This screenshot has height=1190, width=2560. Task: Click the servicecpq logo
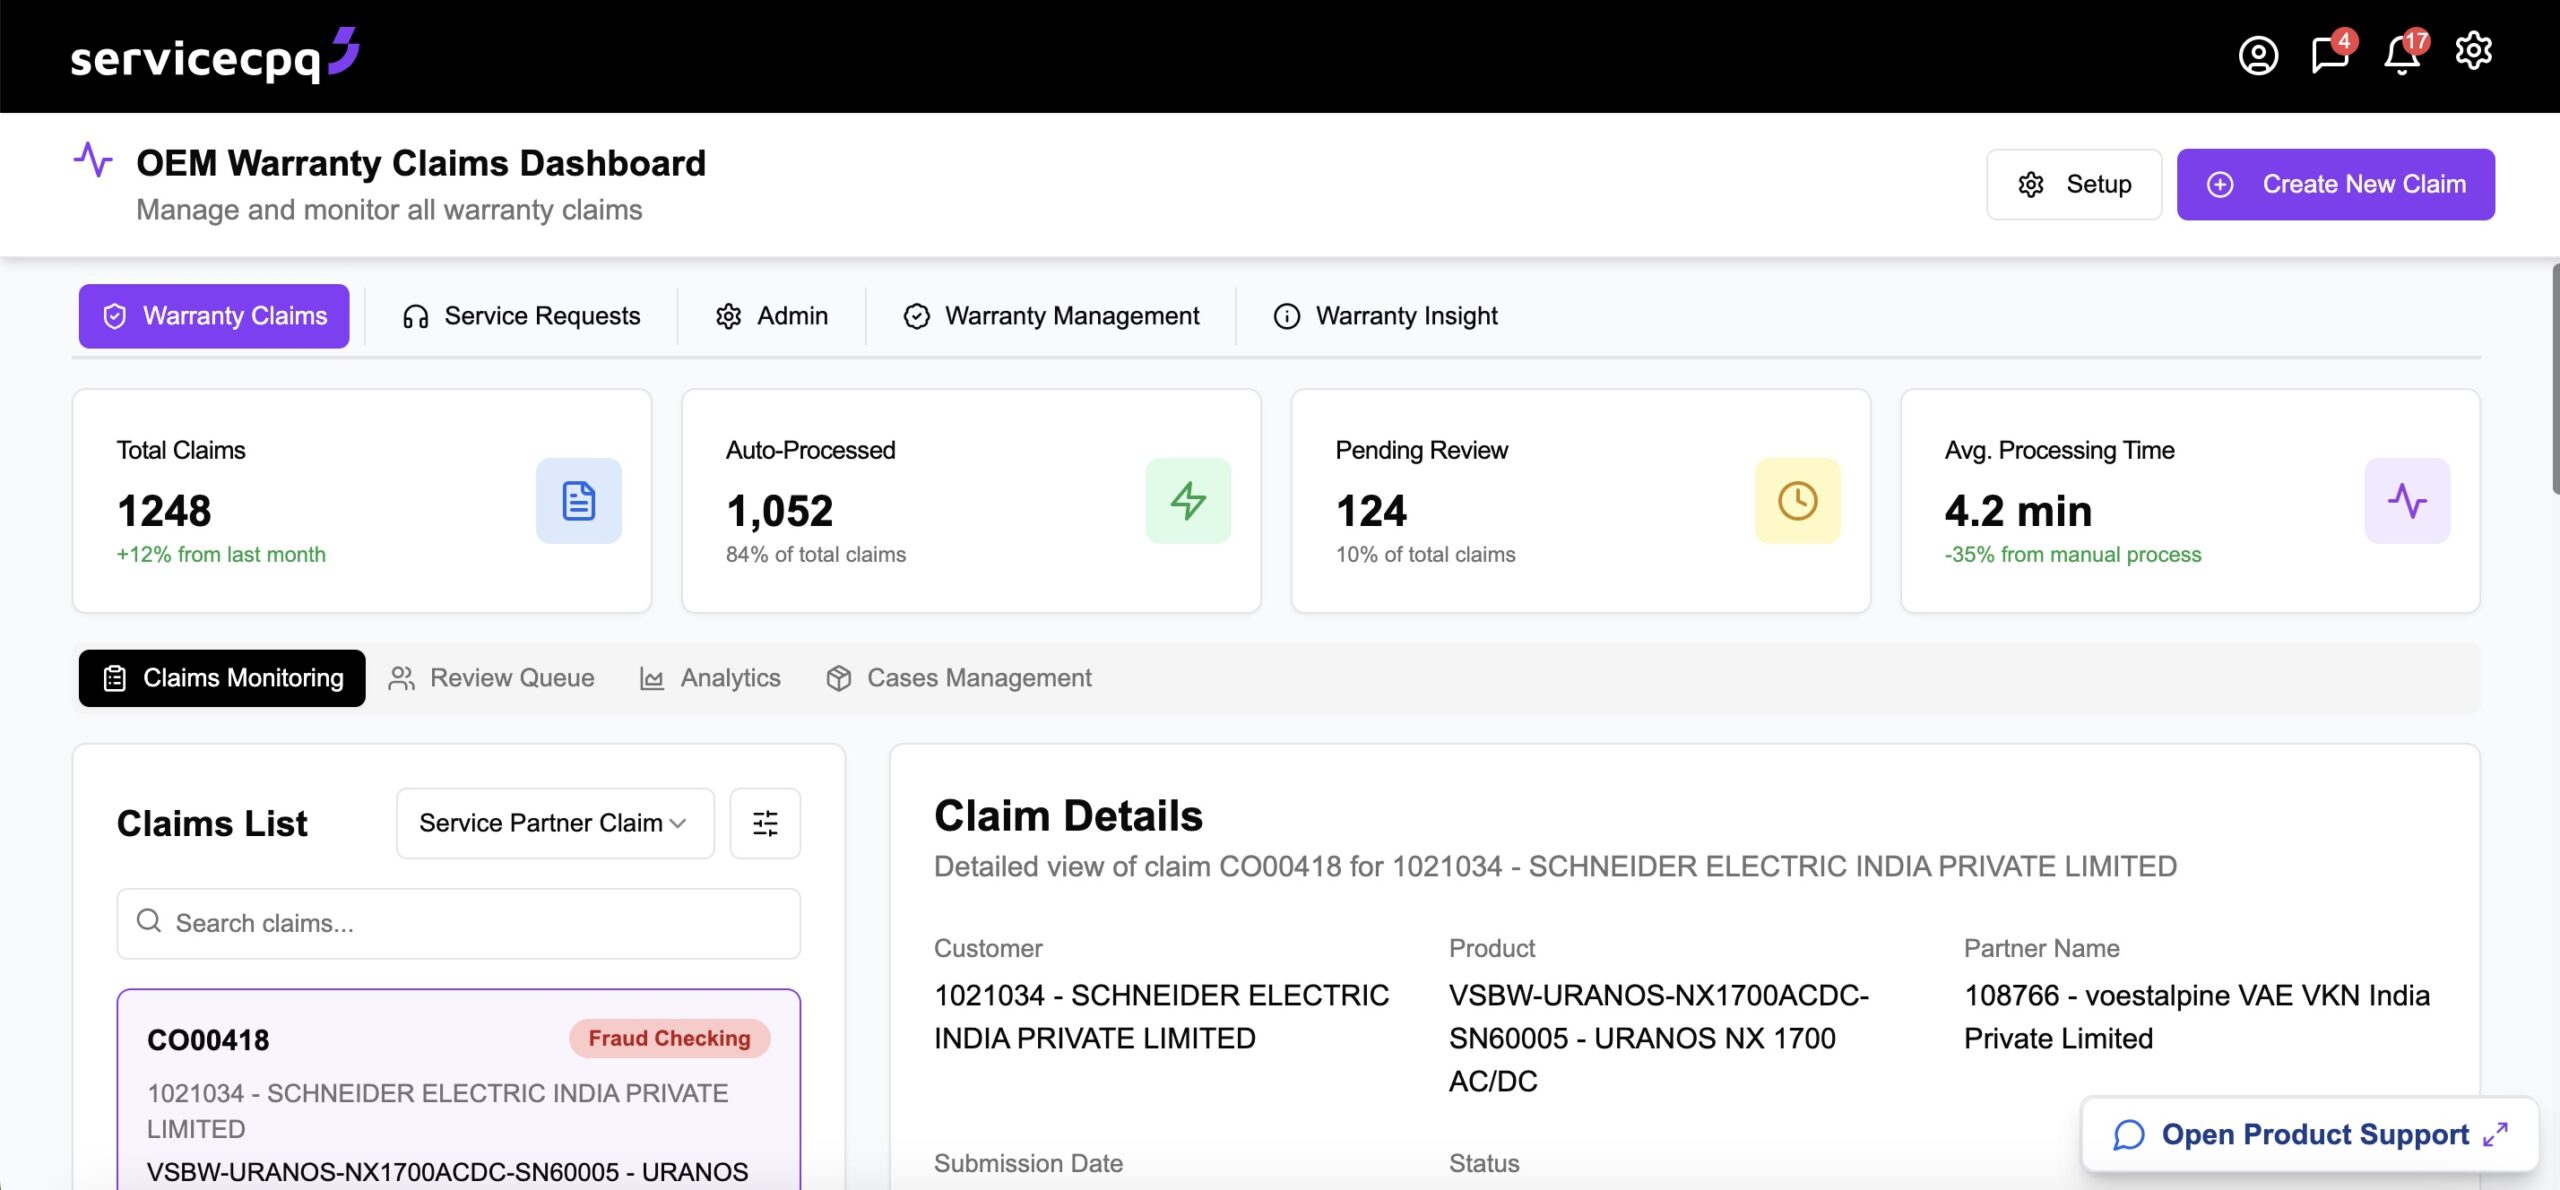point(214,56)
